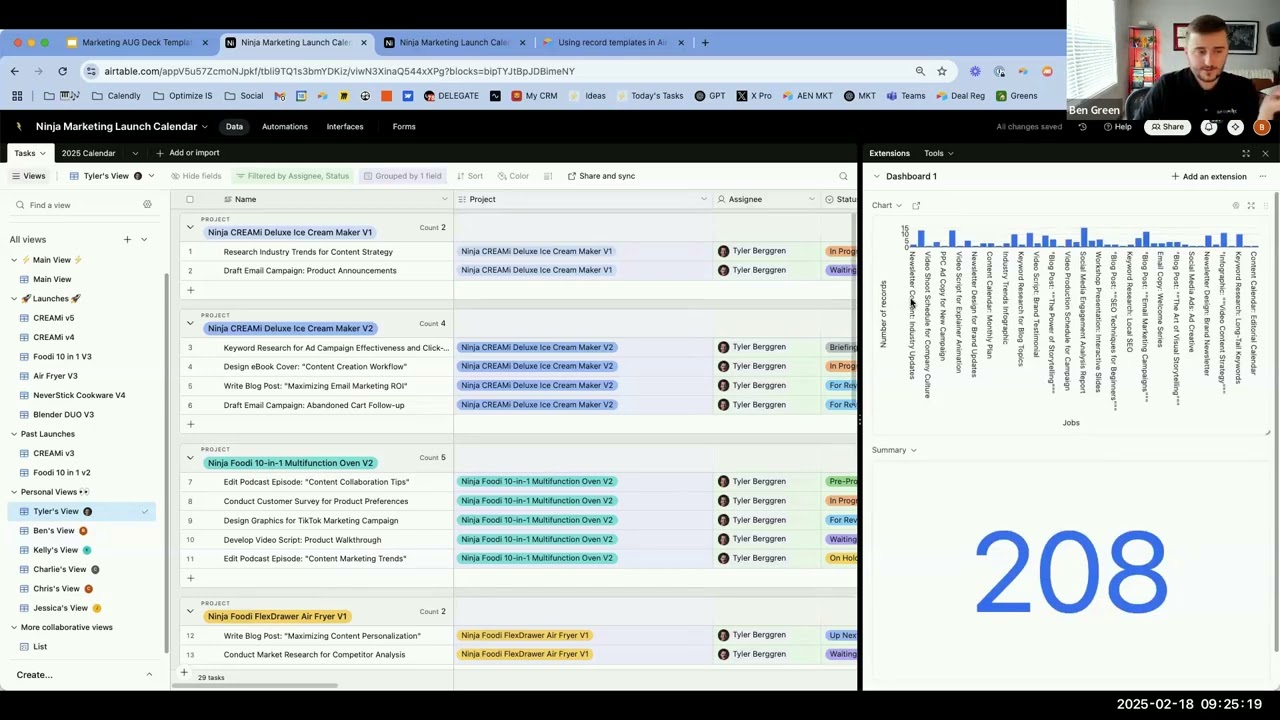Open the search icon in the view toolbar

pyautogui.click(x=843, y=176)
